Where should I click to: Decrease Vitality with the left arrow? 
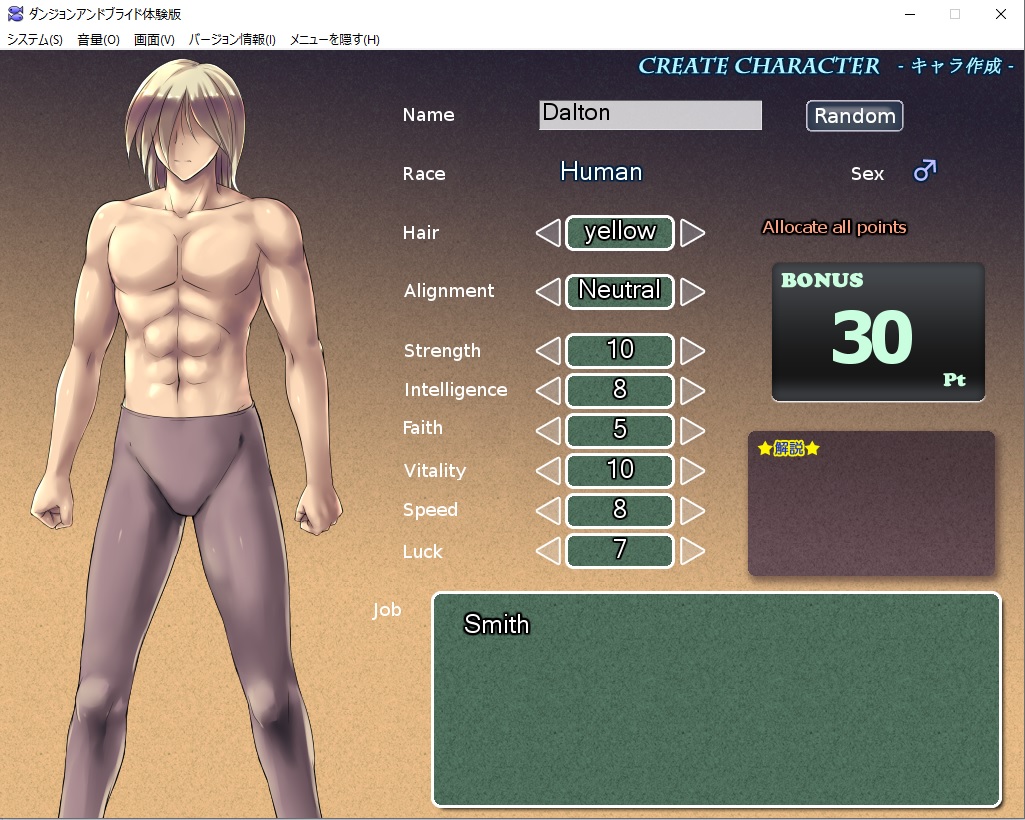pos(548,471)
